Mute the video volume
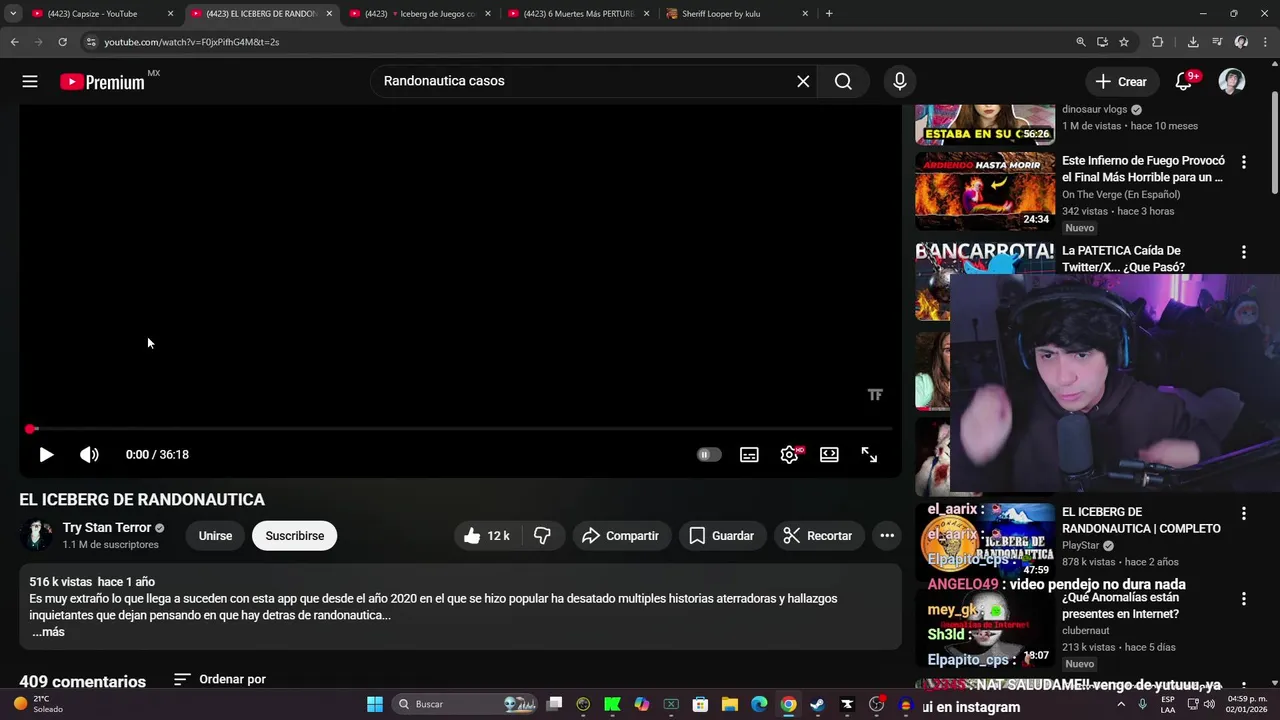This screenshot has height=720, width=1280. pyautogui.click(x=89, y=455)
